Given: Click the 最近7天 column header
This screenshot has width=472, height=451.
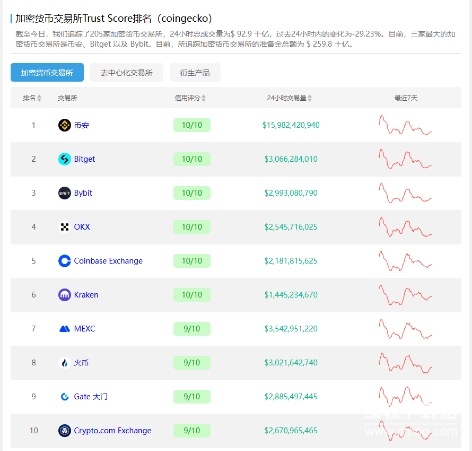Looking at the screenshot, I should tap(406, 98).
